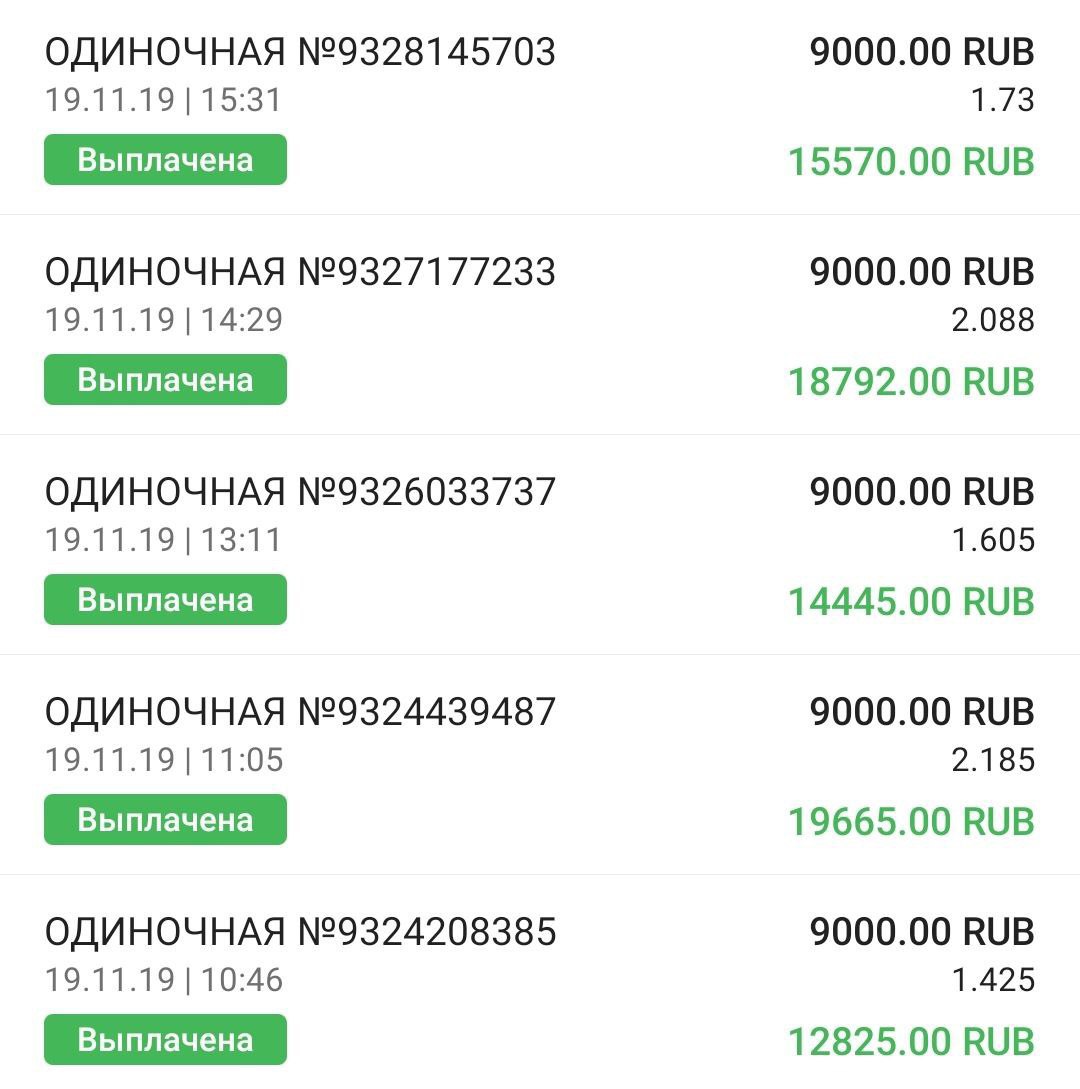This screenshot has height=1089, width=1080.
Task: Tap the Выплачена badge for bet №9327177233
Action: pyautogui.click(x=165, y=380)
